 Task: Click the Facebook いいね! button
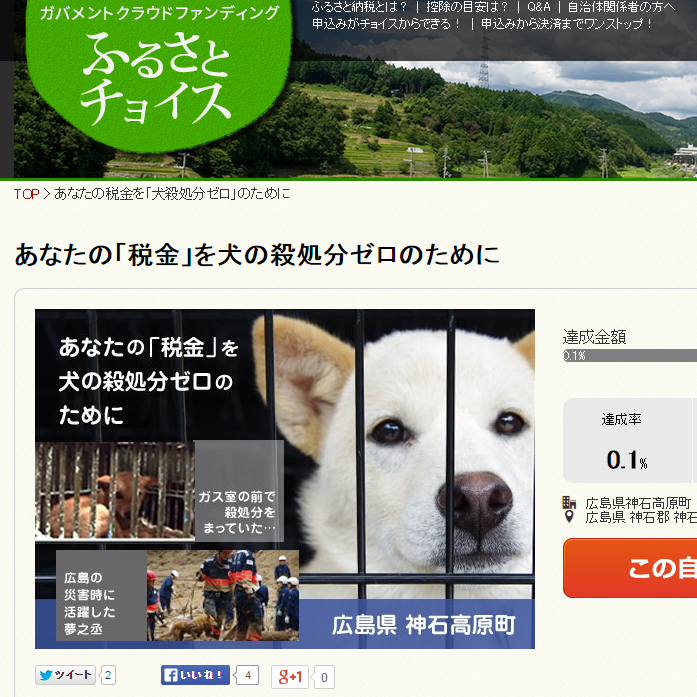(x=195, y=675)
